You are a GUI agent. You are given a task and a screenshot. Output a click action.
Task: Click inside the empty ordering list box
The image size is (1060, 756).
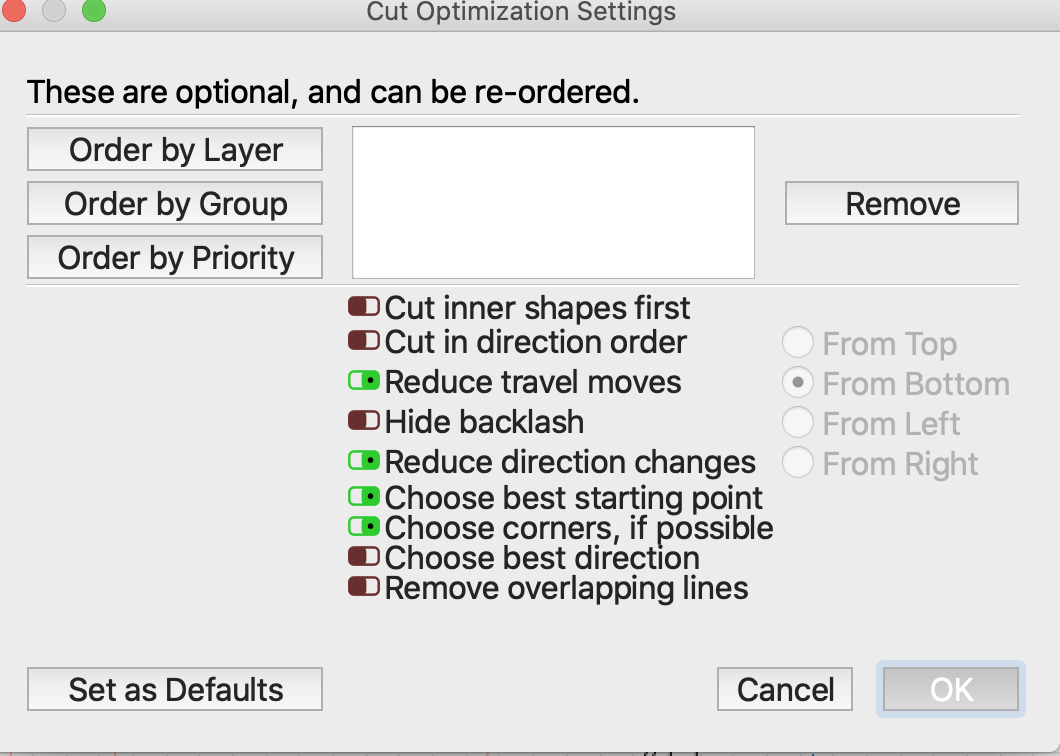[553, 202]
